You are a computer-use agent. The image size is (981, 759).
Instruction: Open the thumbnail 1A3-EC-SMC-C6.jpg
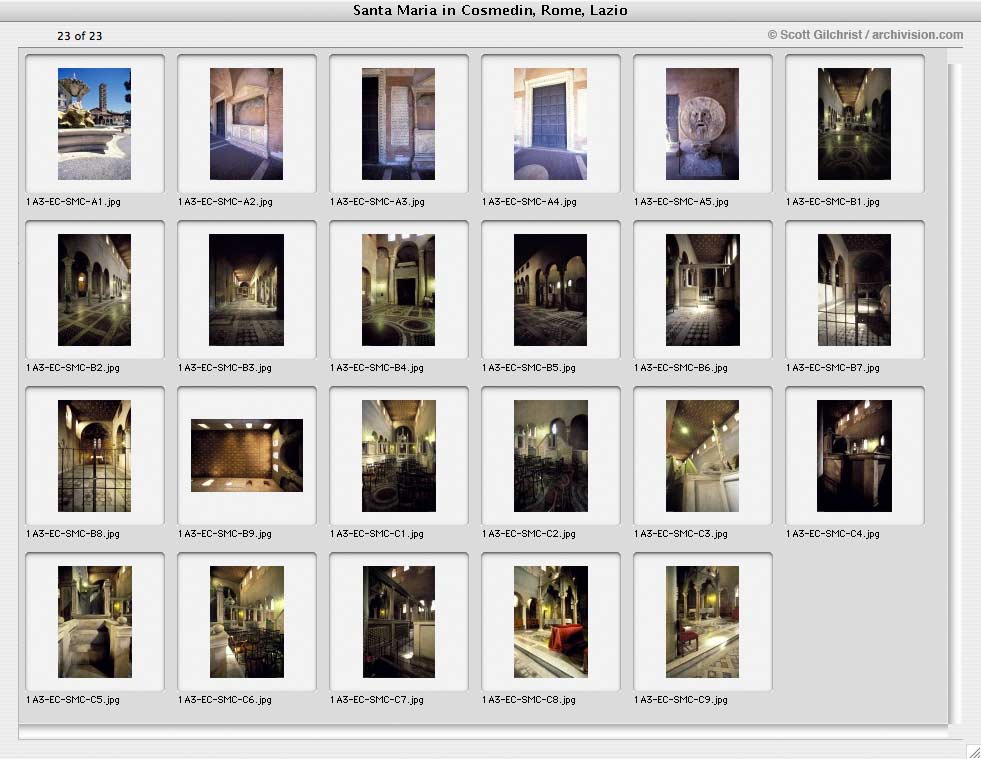pos(247,622)
